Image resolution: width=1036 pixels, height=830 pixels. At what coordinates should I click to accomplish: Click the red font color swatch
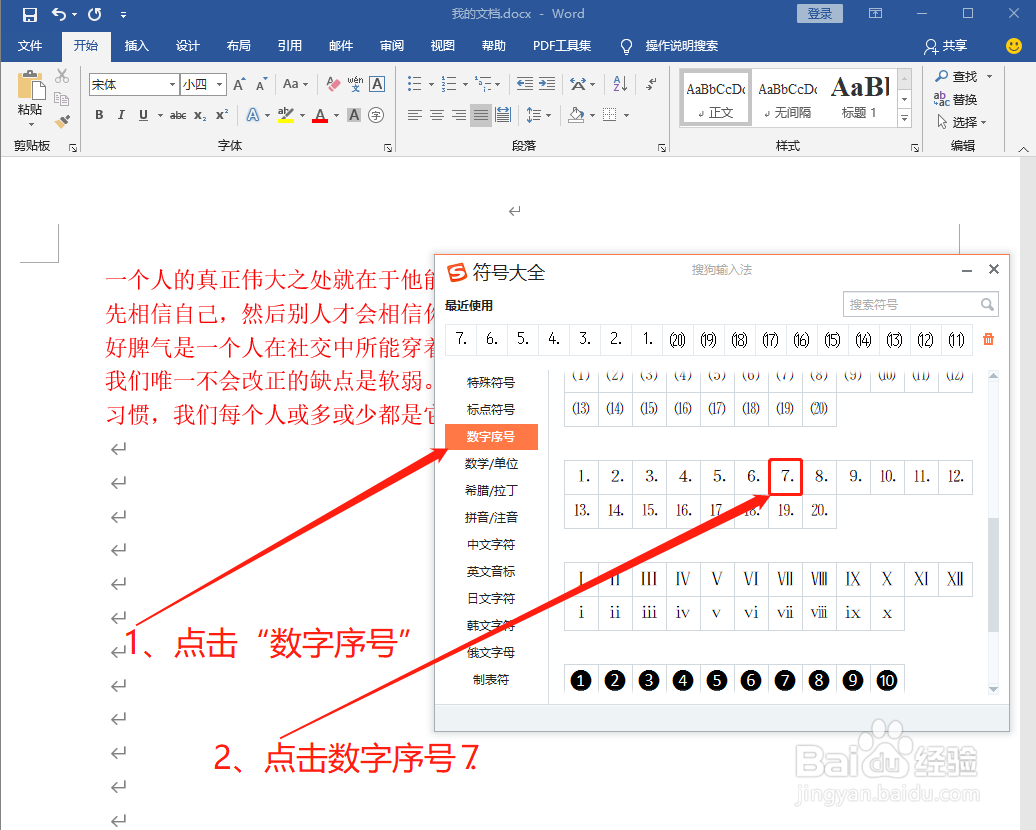click(x=320, y=117)
